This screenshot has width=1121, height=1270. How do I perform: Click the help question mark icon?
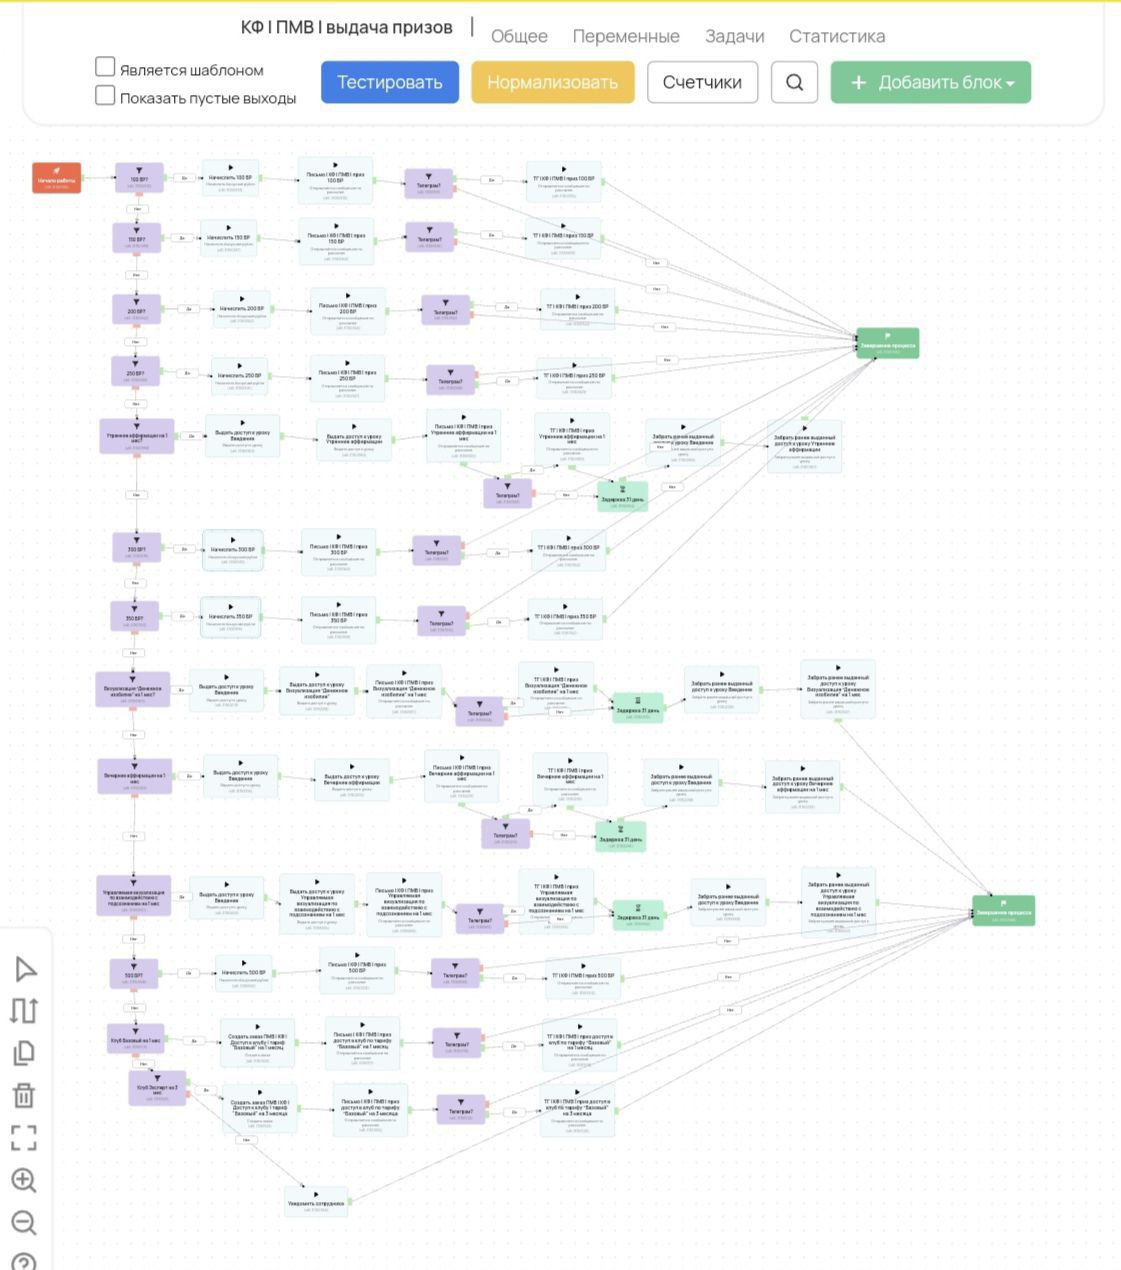coord(24,1262)
